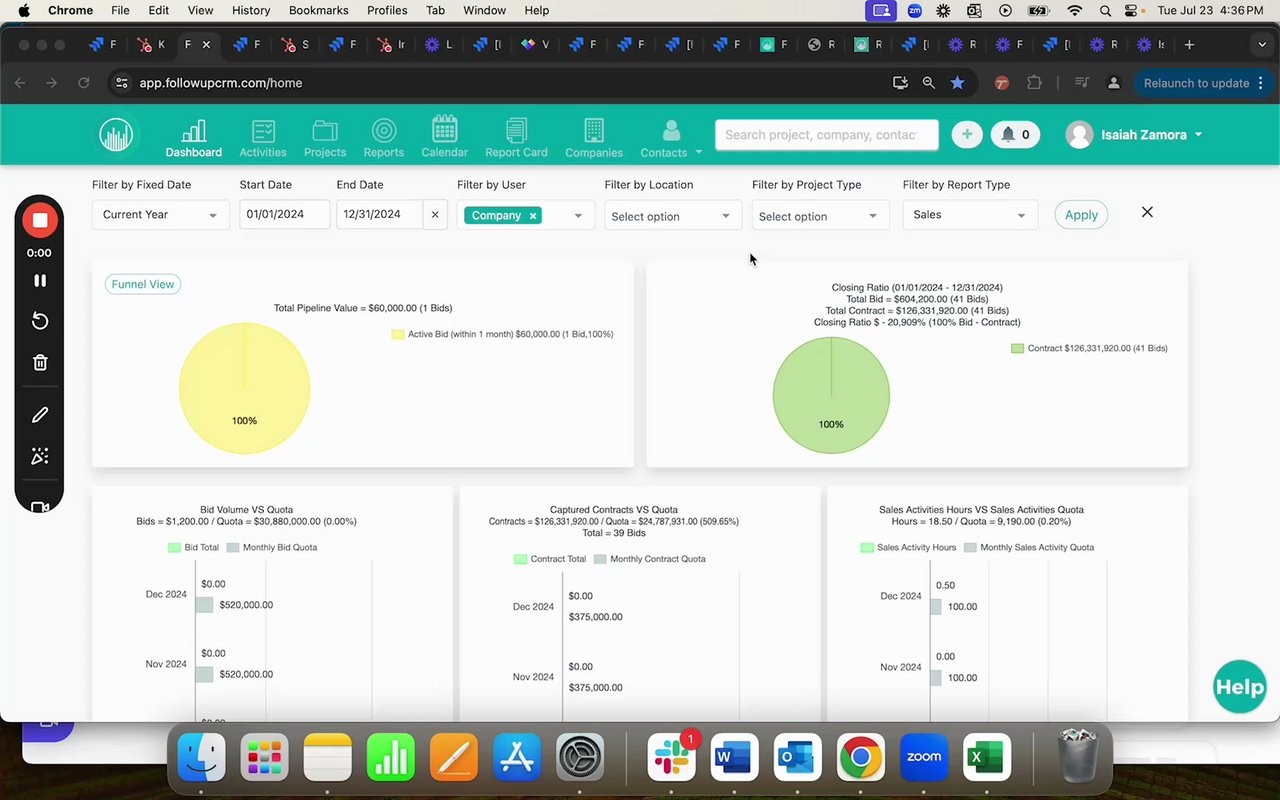Open the Profiles menu

[387, 10]
